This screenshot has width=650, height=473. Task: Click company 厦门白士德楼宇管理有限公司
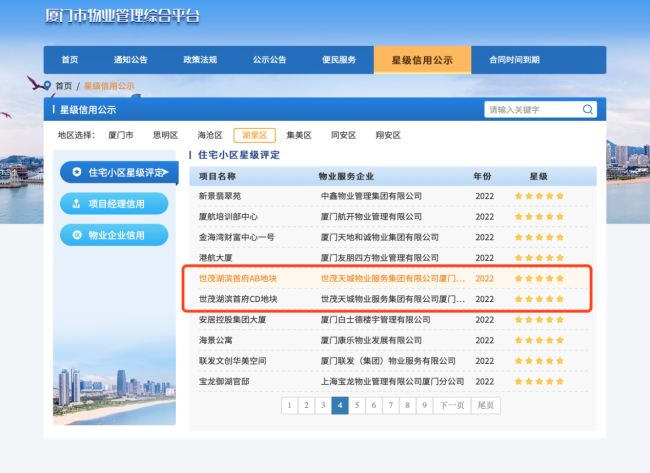coord(375,320)
